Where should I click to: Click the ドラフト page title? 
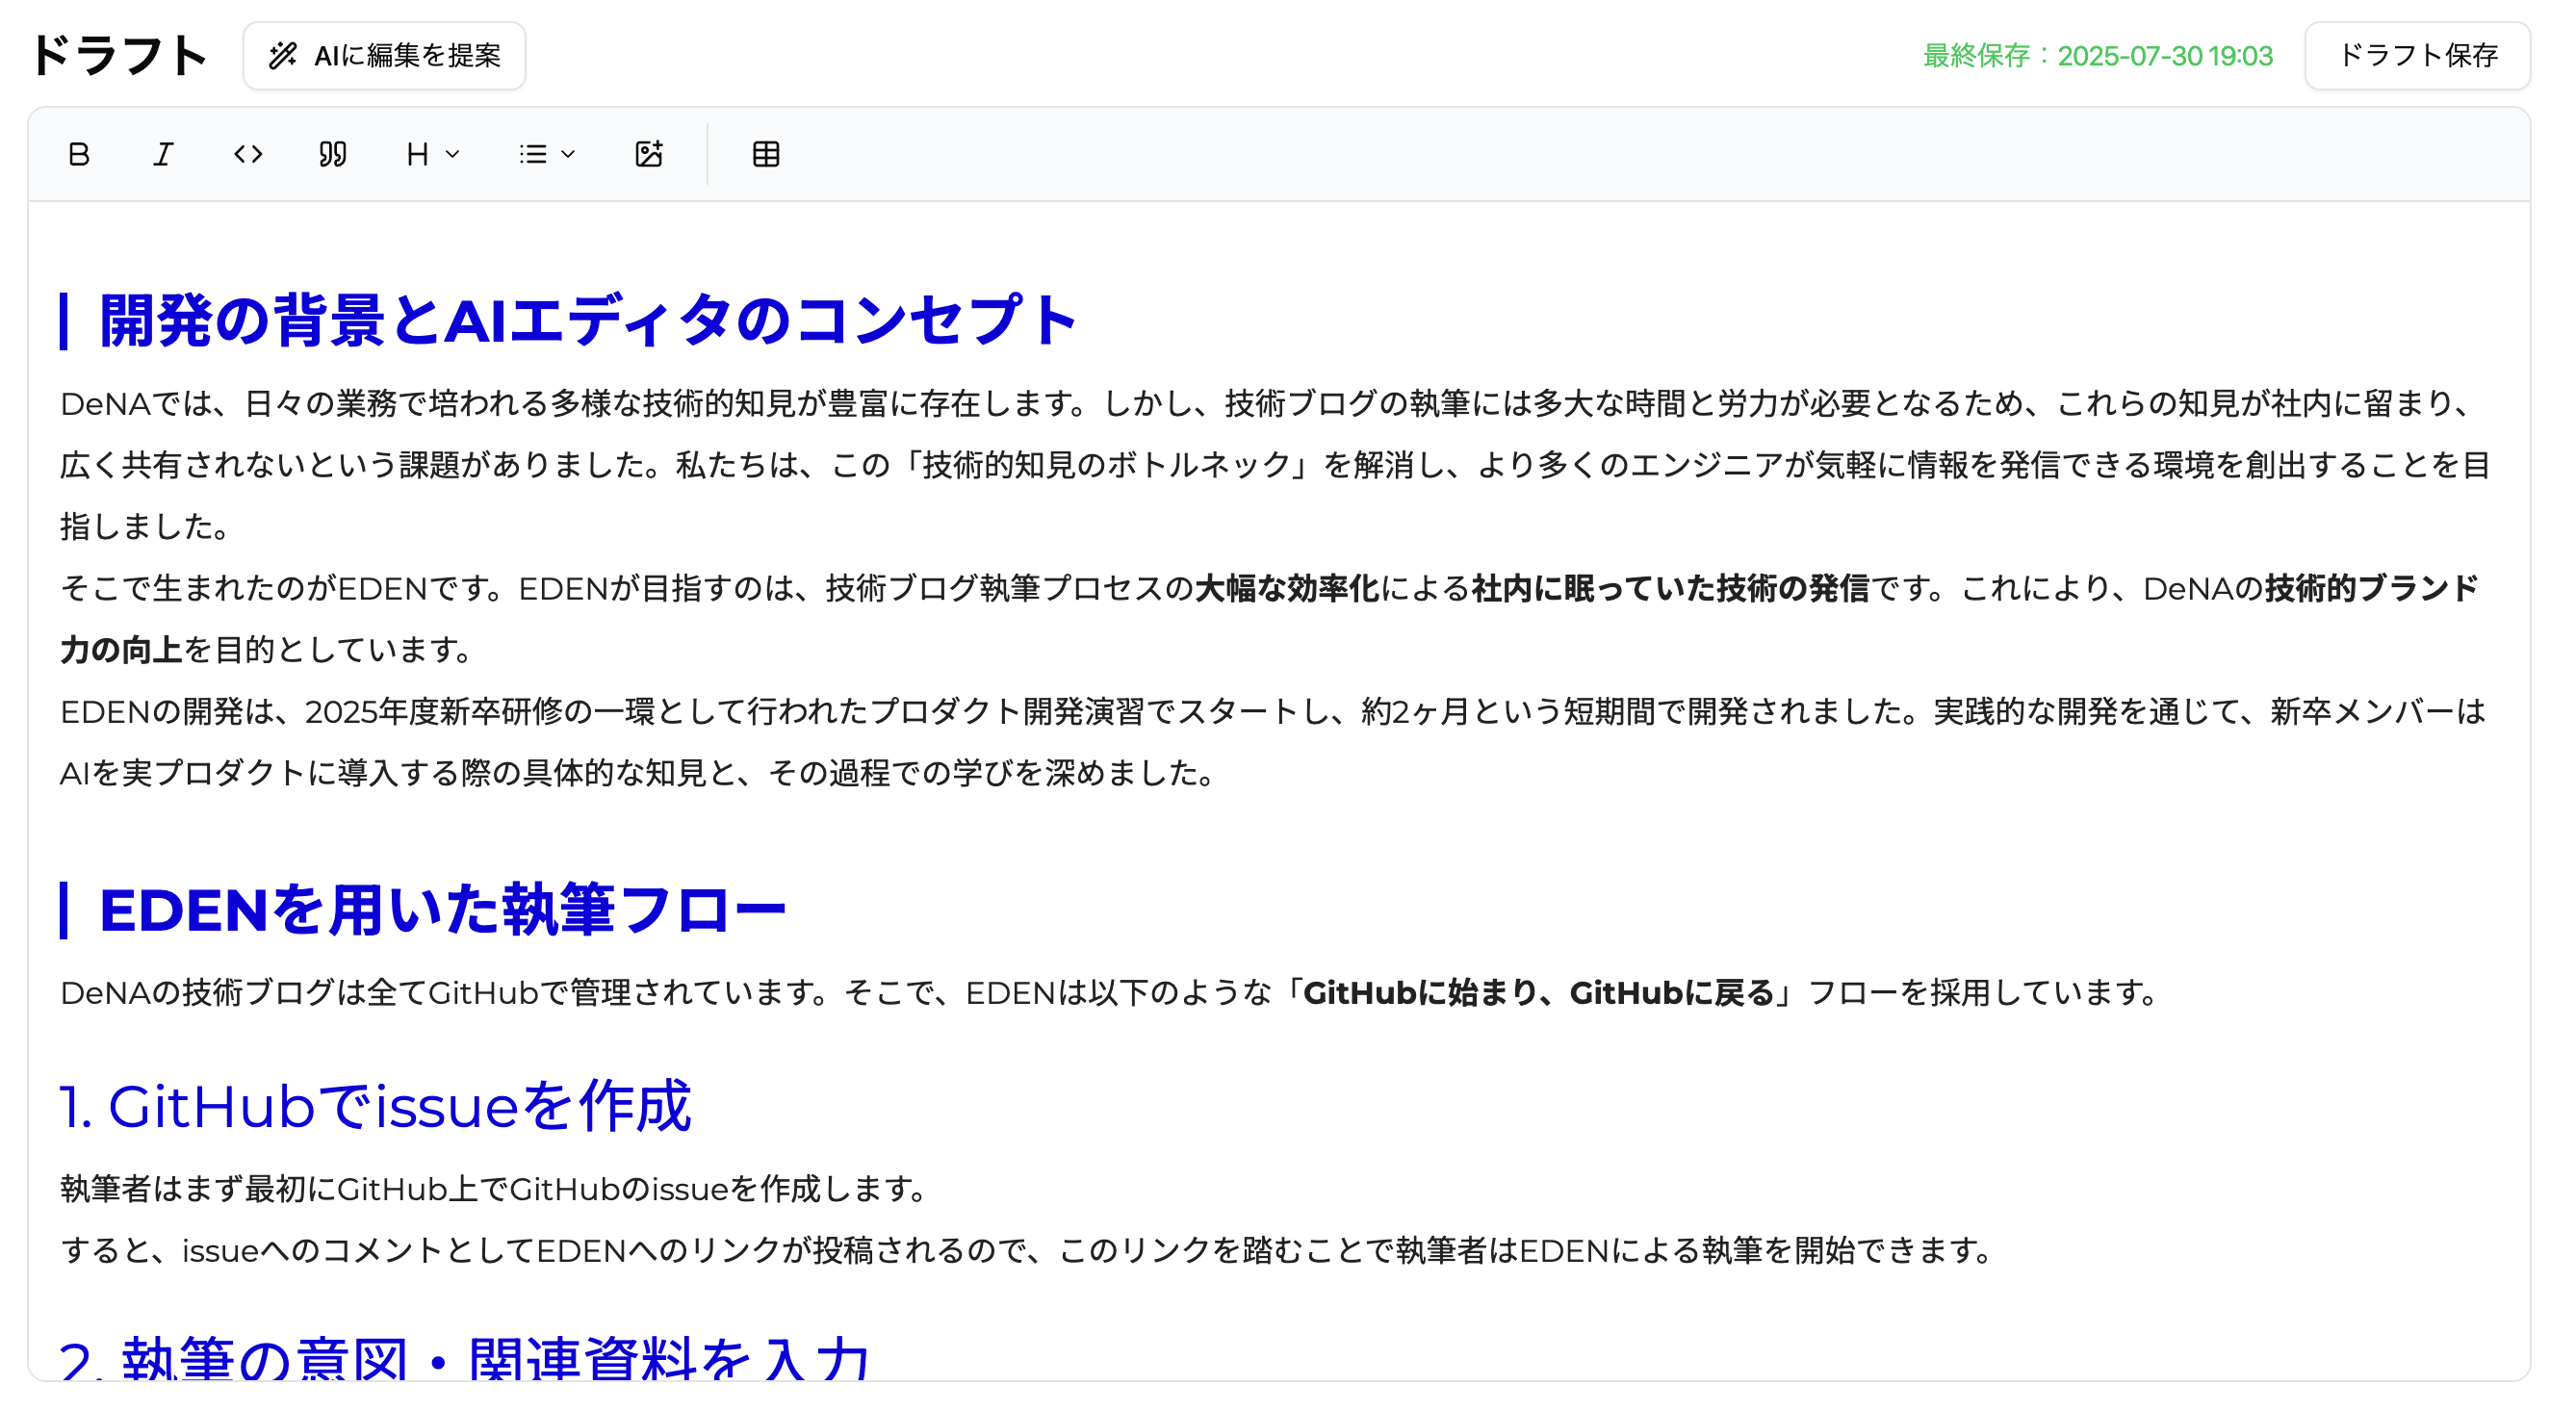click(x=119, y=56)
